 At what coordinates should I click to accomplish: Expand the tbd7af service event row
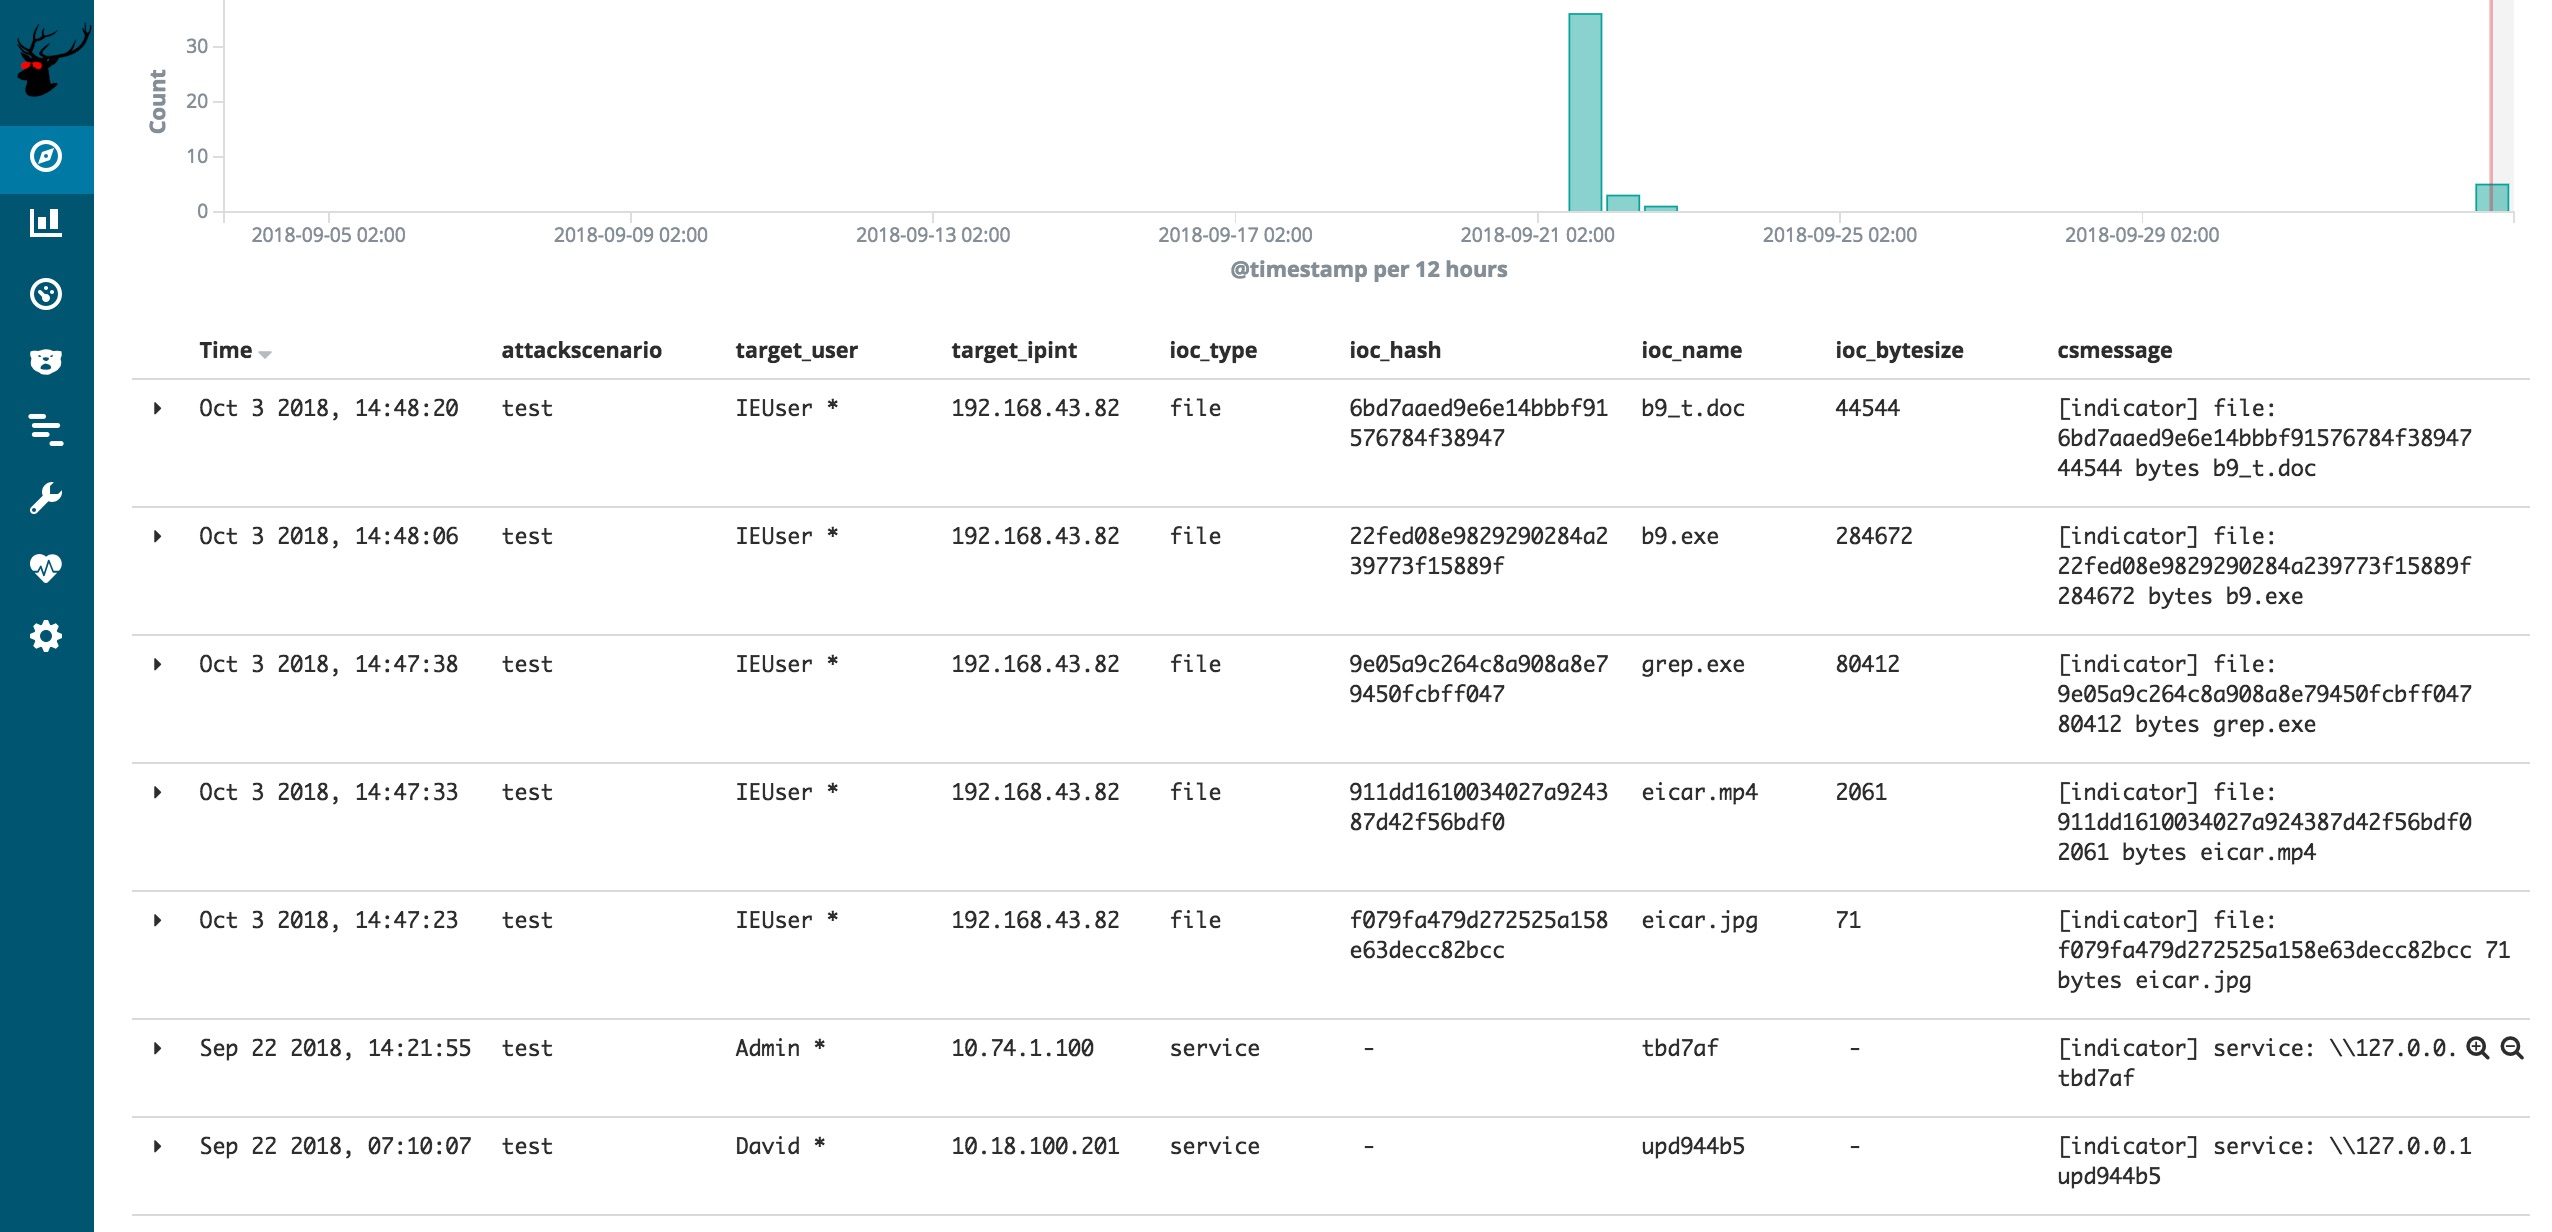point(157,1048)
